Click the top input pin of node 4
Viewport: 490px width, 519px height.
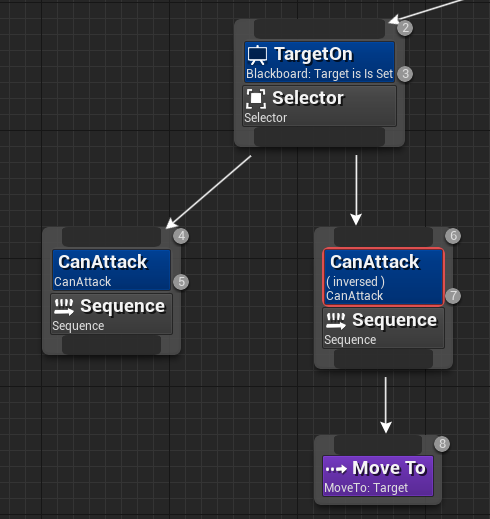(111, 237)
